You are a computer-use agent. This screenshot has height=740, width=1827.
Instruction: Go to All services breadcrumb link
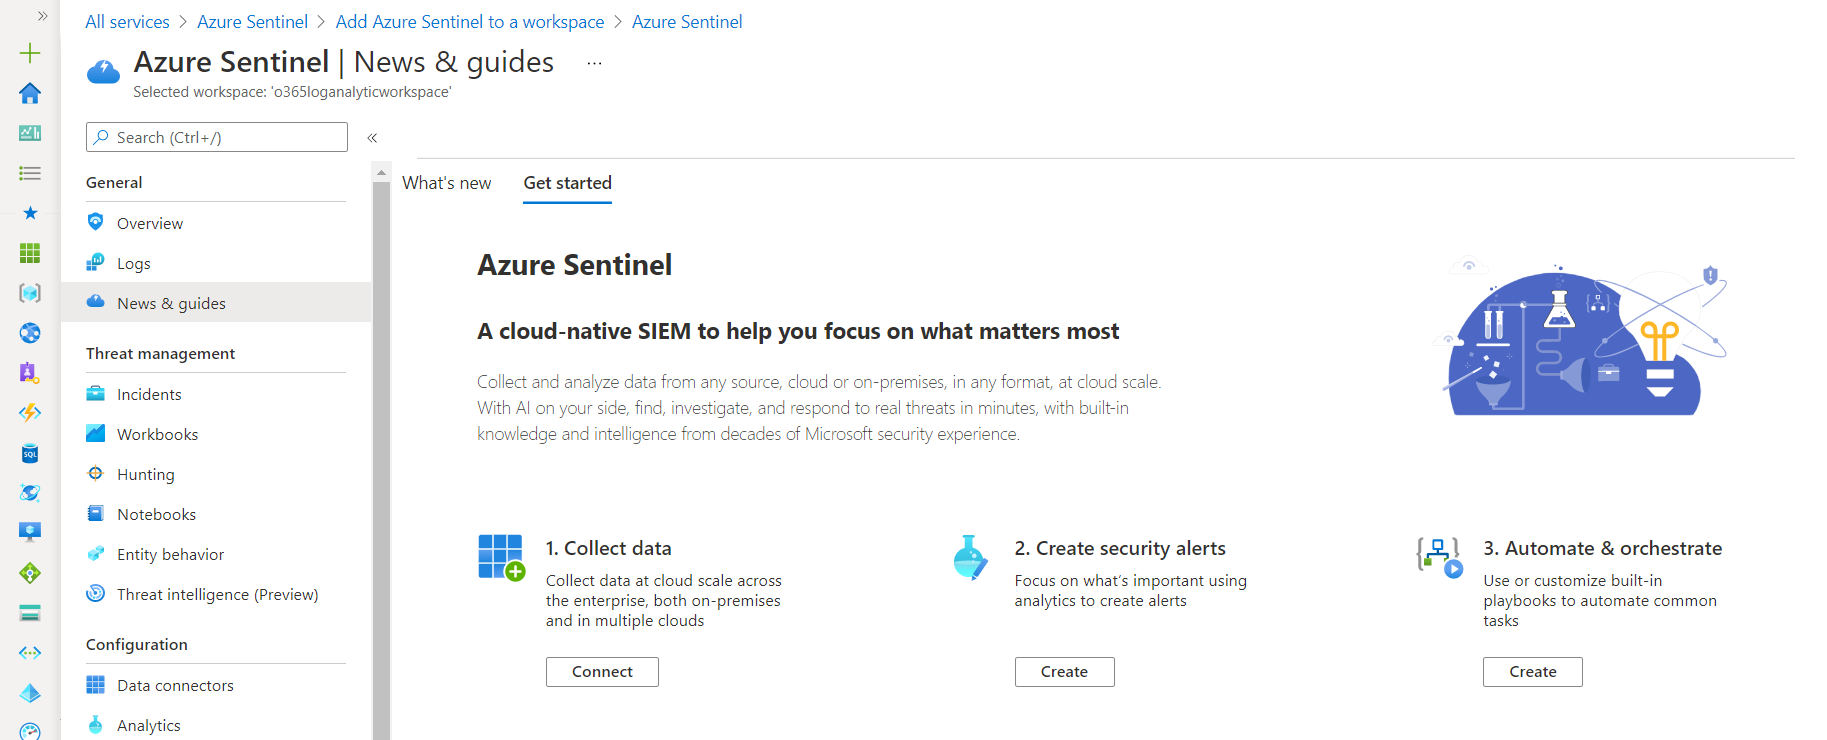click(127, 22)
